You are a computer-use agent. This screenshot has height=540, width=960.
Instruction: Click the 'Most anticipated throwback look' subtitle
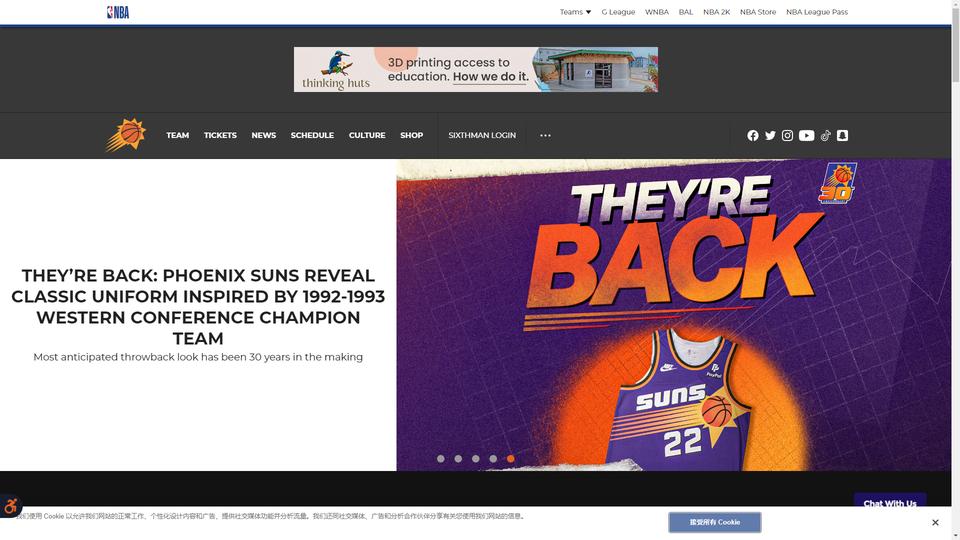tap(198, 357)
